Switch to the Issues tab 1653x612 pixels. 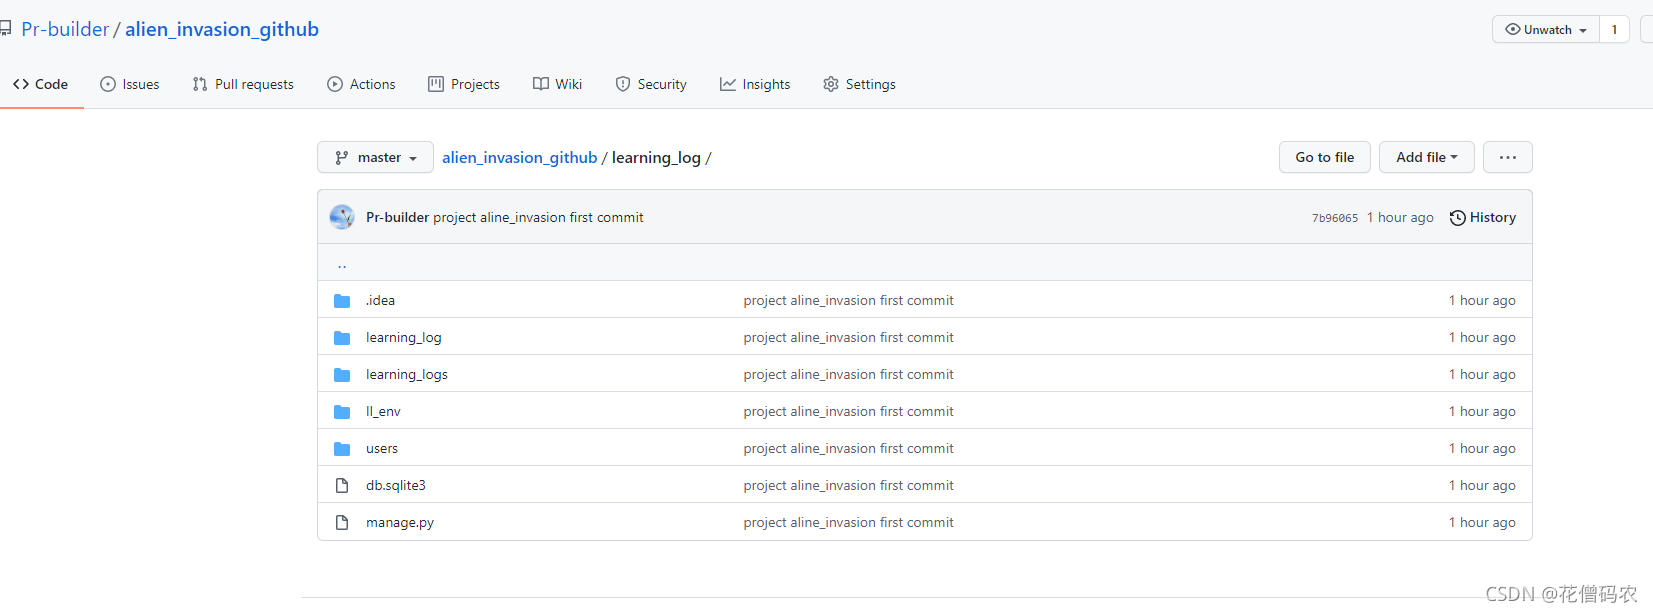[x=130, y=84]
